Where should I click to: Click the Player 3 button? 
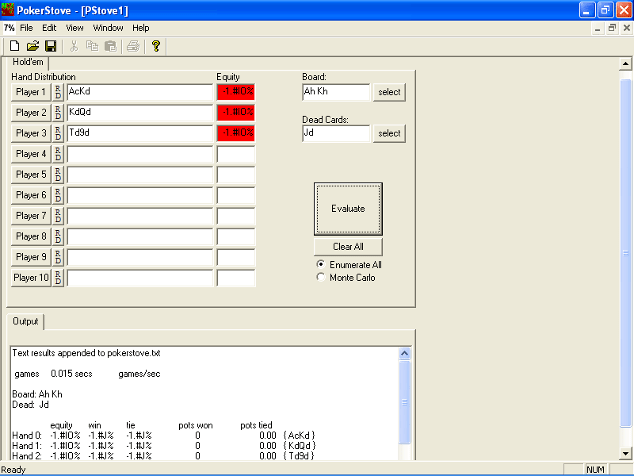pyautogui.click(x=31, y=133)
